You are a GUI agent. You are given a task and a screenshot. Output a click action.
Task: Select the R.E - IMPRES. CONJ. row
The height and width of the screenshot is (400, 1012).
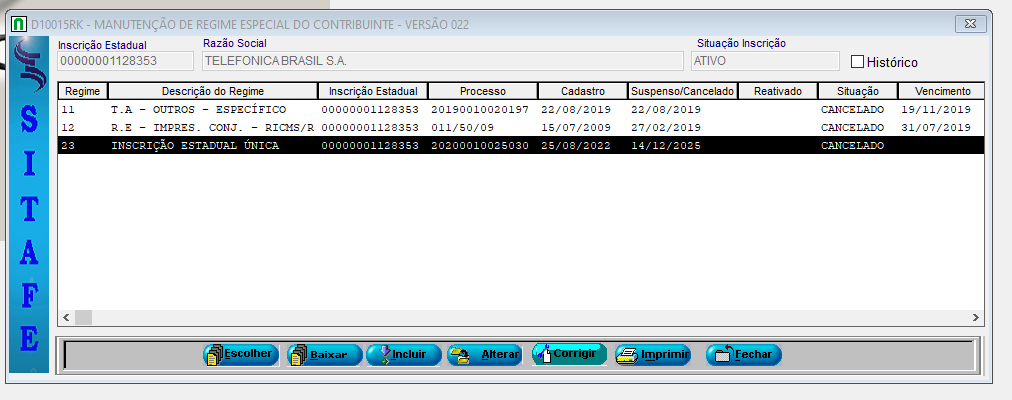tap(200, 128)
